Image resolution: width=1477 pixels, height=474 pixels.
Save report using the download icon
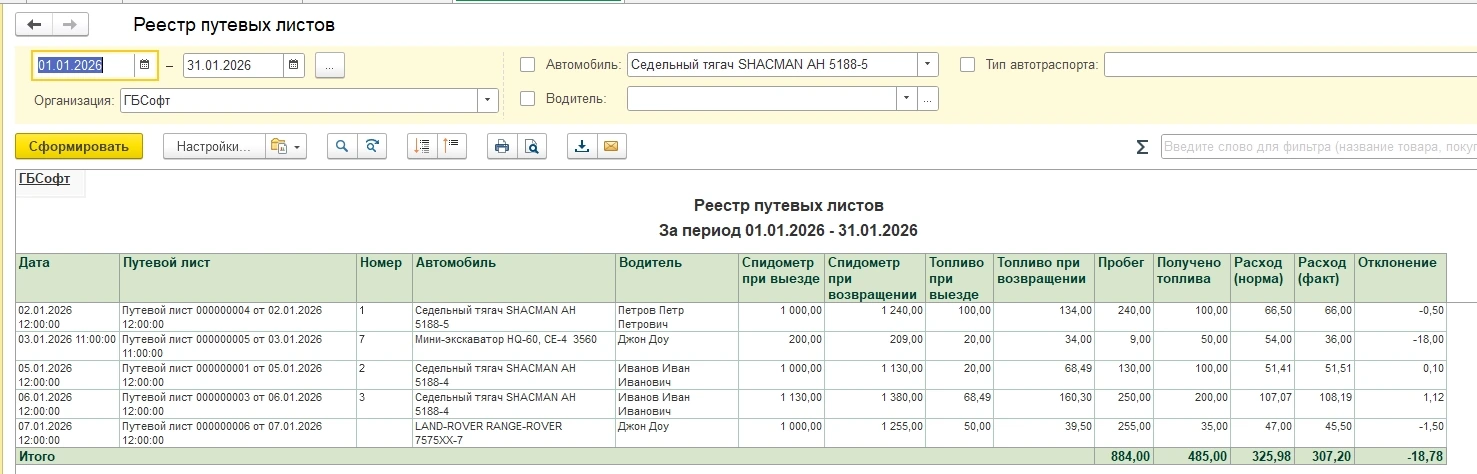581,146
